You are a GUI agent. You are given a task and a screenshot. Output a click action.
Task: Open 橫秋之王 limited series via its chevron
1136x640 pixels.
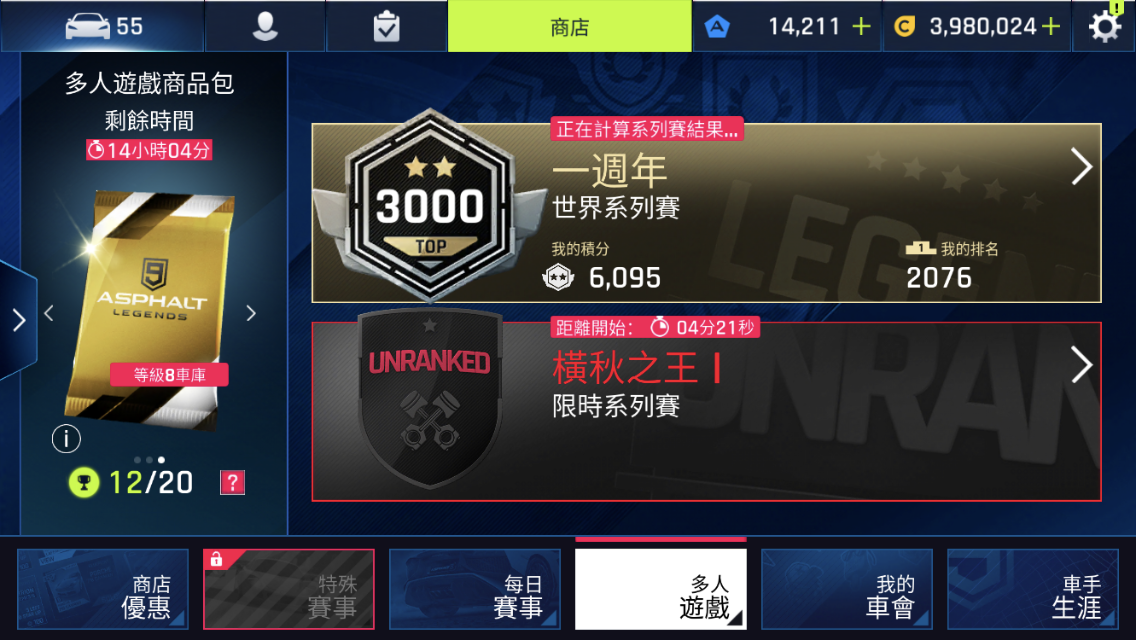pyautogui.click(x=1081, y=365)
